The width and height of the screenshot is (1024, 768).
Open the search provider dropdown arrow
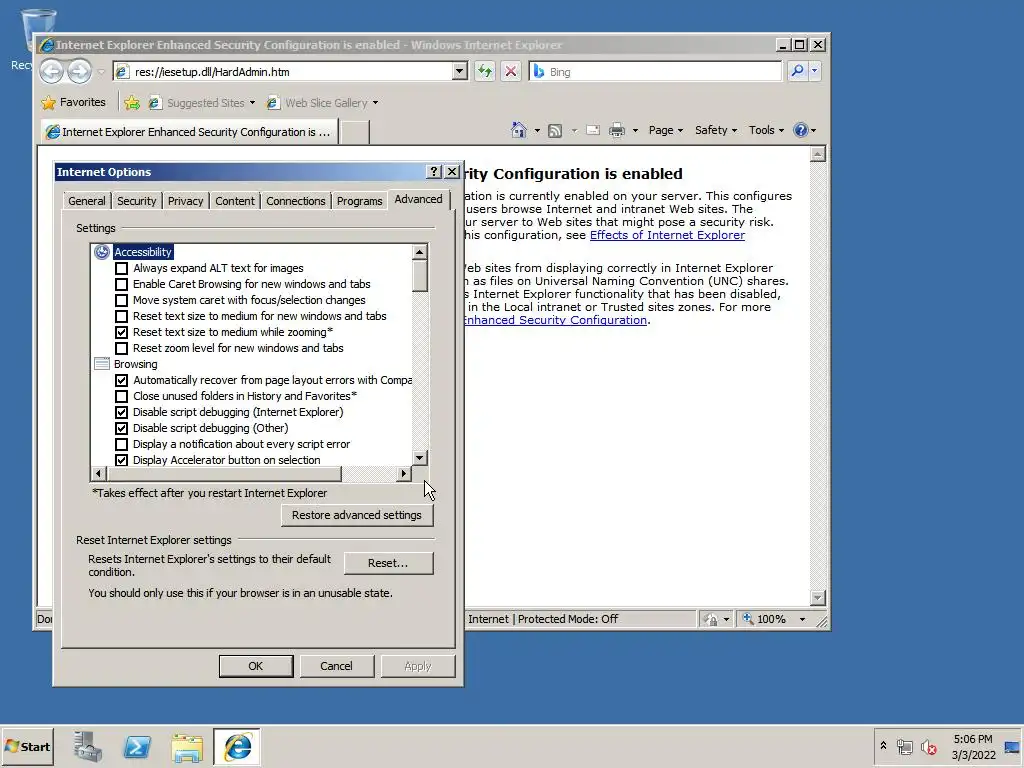click(814, 71)
